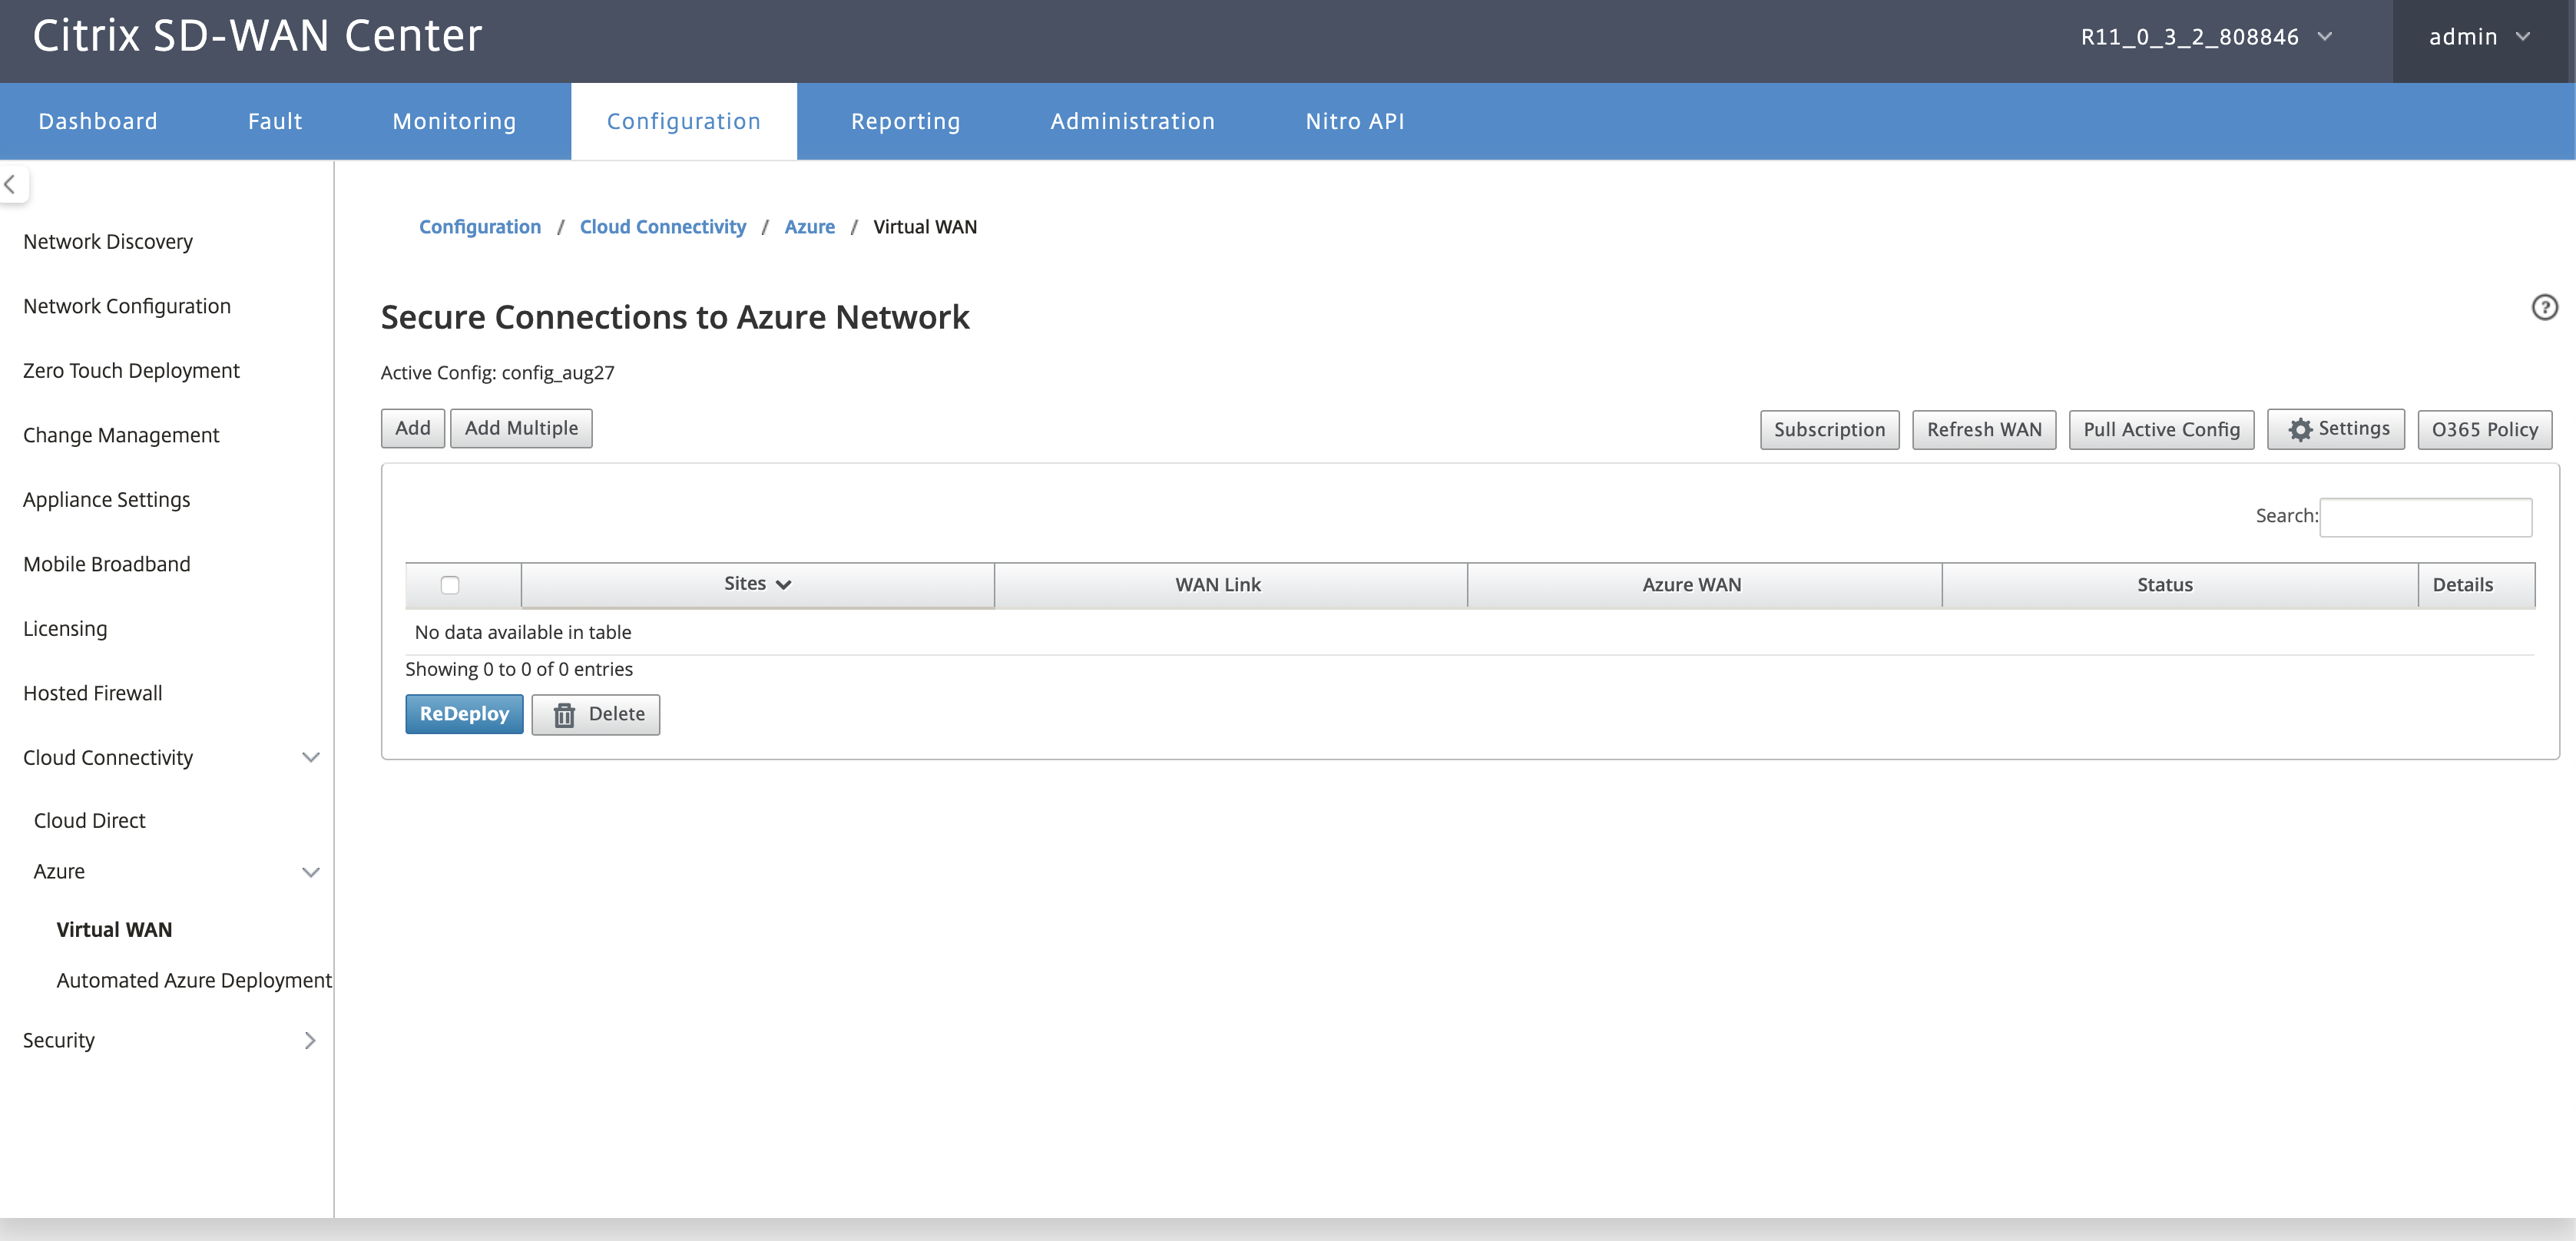
Task: Open the R11_0_3_2_808846 version dropdown
Action: pyautogui.click(x=2206, y=37)
